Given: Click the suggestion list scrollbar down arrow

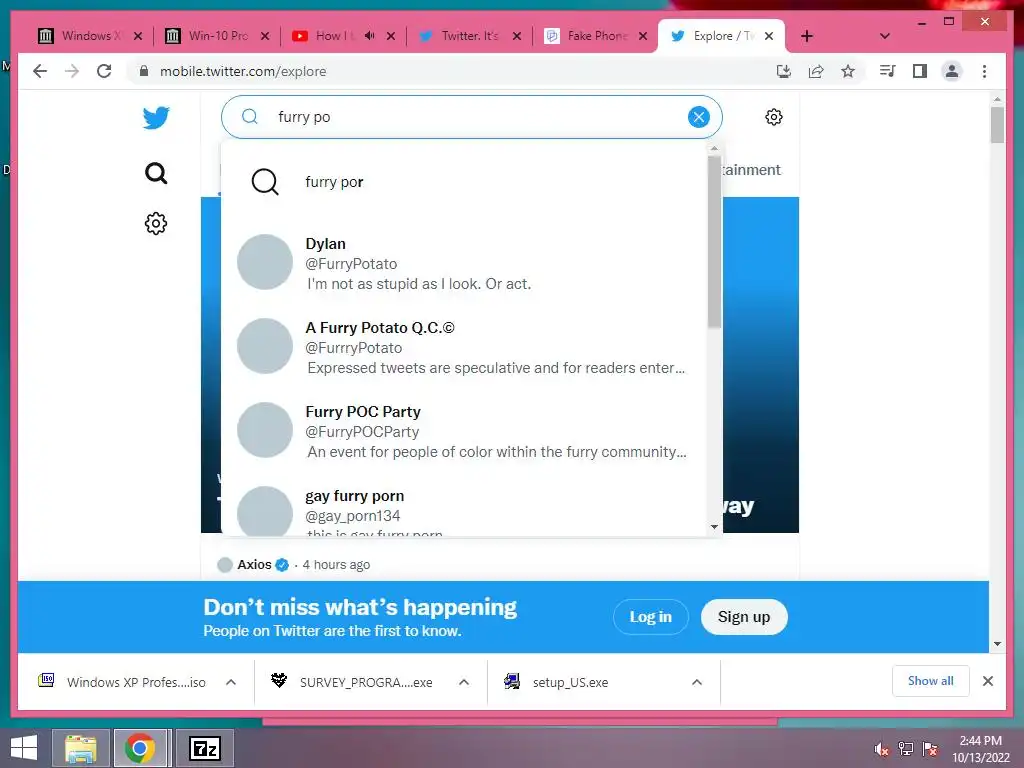Looking at the screenshot, I should click(x=714, y=526).
